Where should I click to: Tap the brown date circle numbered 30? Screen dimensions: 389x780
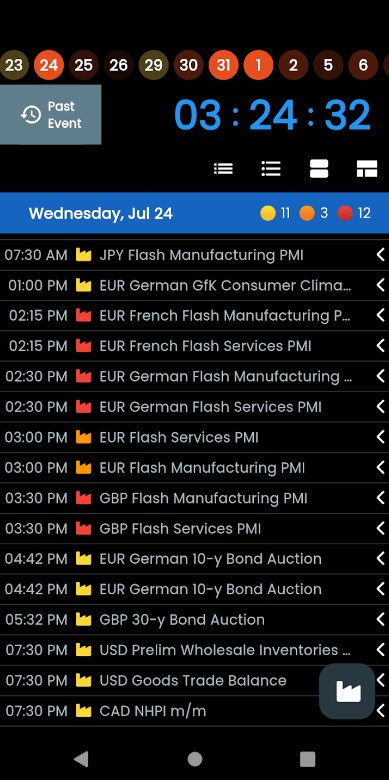tap(189, 65)
